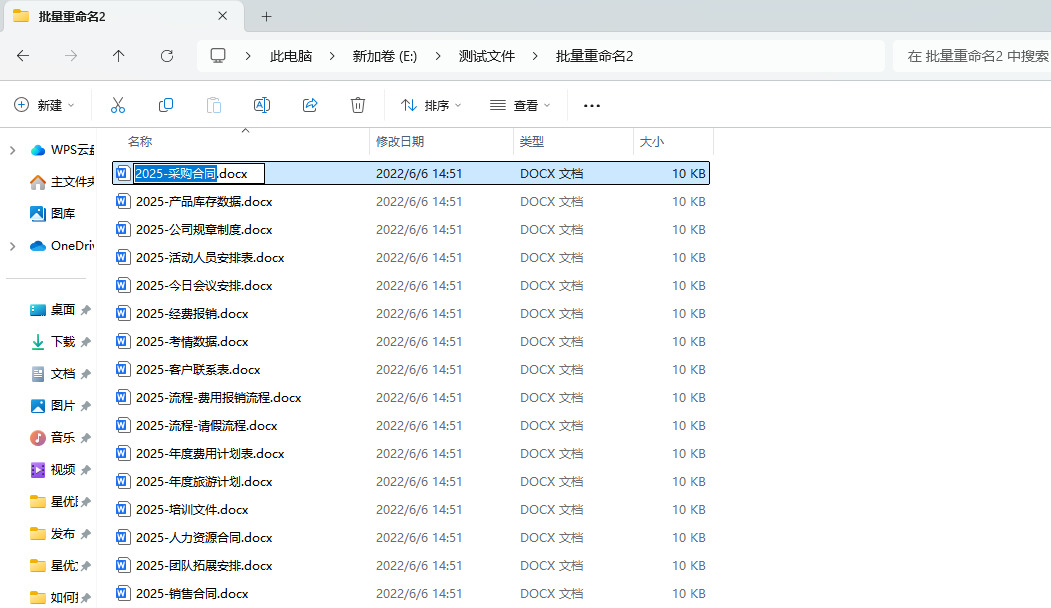Select file 2025-考情数据.docx
Image resolution: width=1051 pixels, height=608 pixels.
coord(411,342)
